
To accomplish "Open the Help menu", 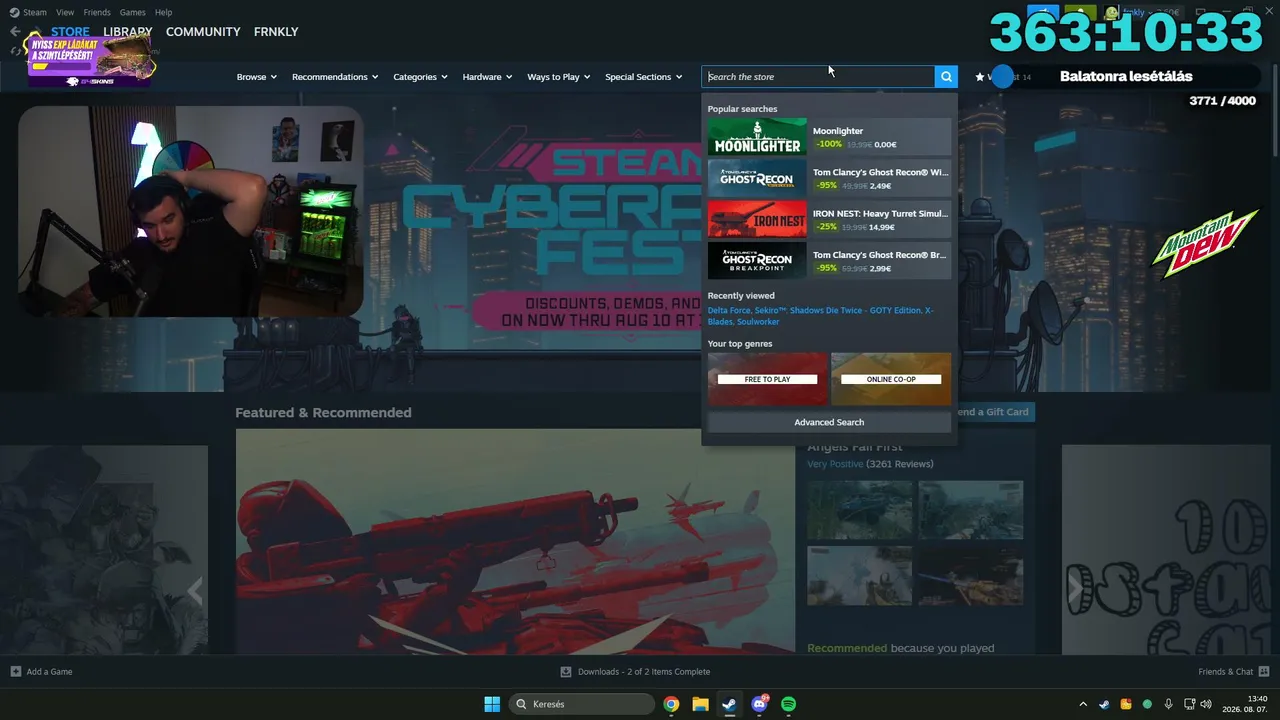I will (164, 12).
